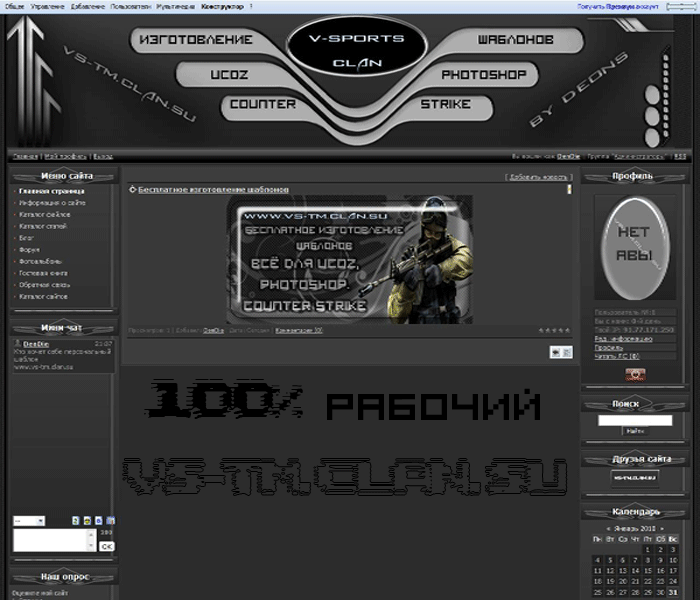Click the question mark help item
Viewport: 700px width, 600px height.
(251, 7)
